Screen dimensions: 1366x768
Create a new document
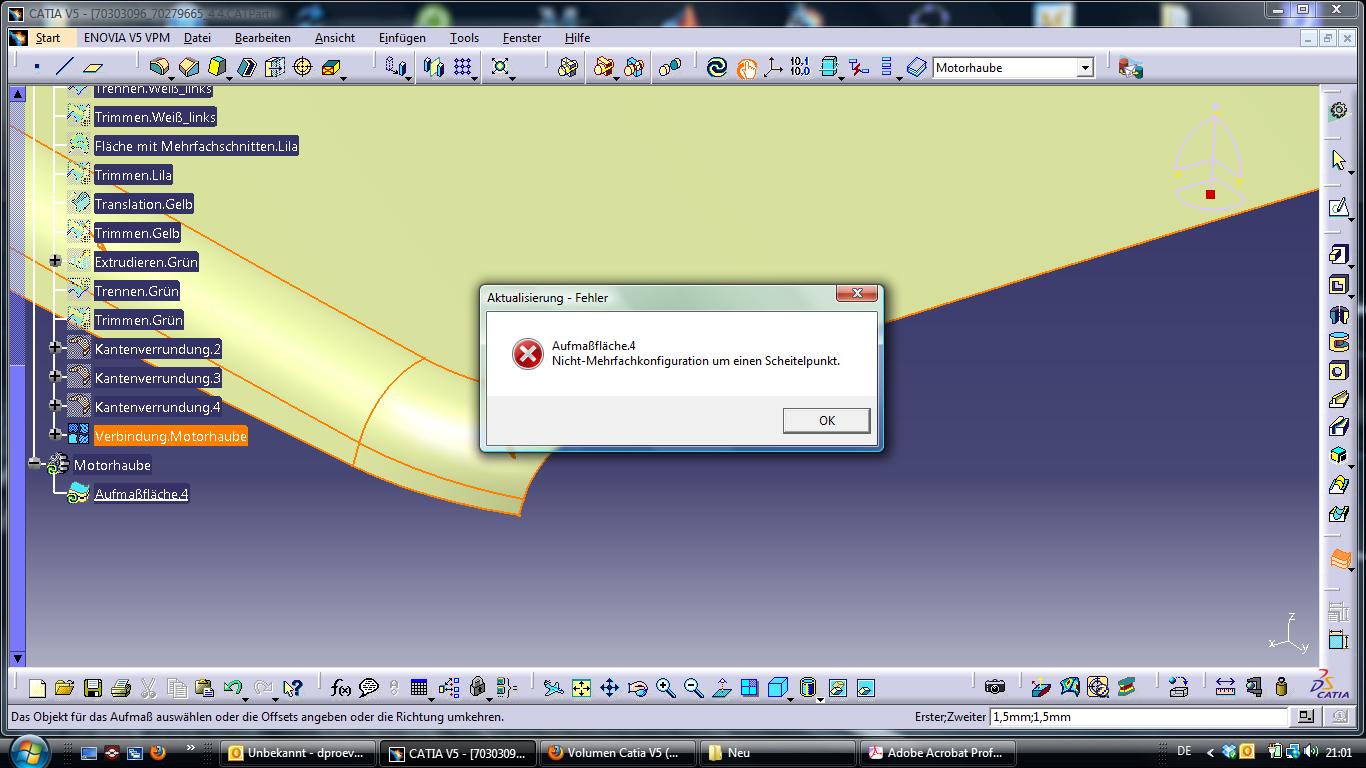[37, 688]
